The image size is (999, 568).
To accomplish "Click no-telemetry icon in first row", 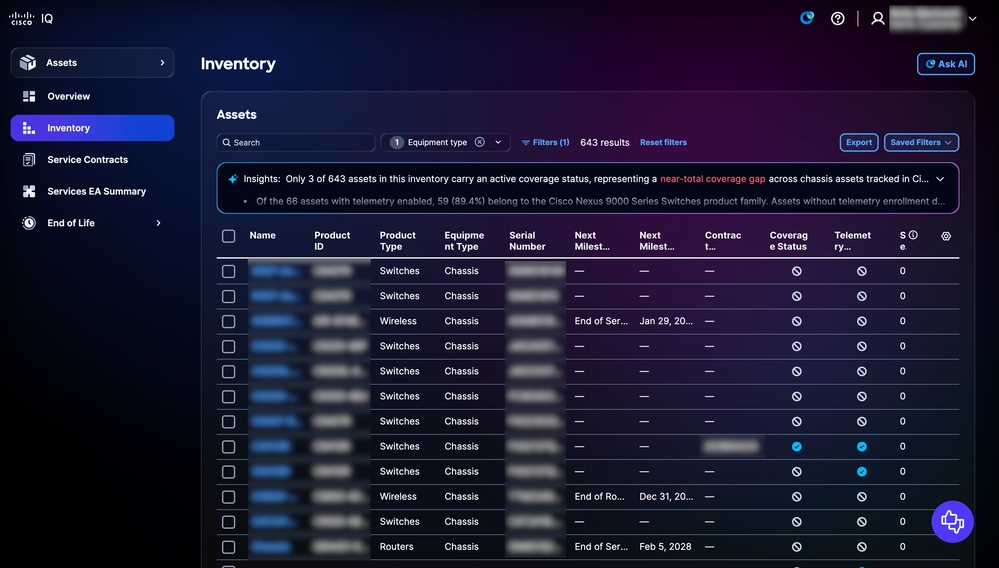I will pos(861,271).
